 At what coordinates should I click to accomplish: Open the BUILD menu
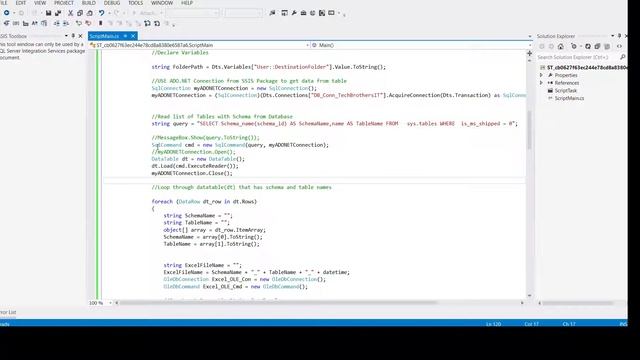click(89, 3)
